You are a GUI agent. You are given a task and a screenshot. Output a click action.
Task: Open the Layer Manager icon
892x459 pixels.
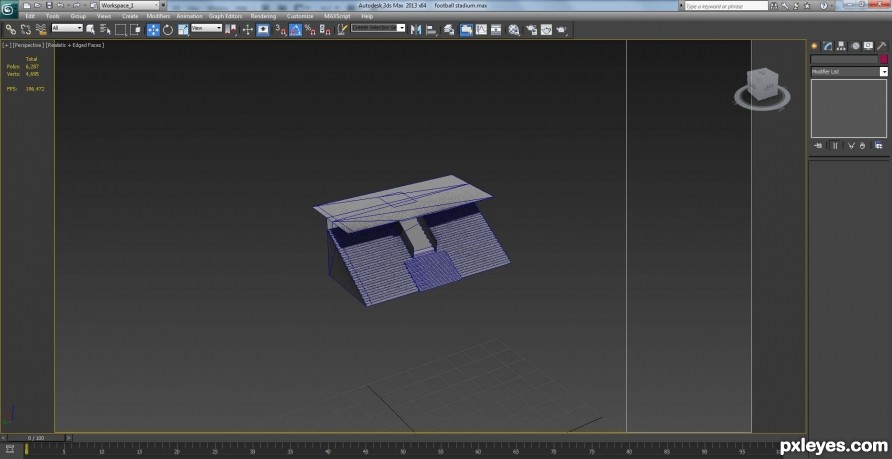coord(449,30)
